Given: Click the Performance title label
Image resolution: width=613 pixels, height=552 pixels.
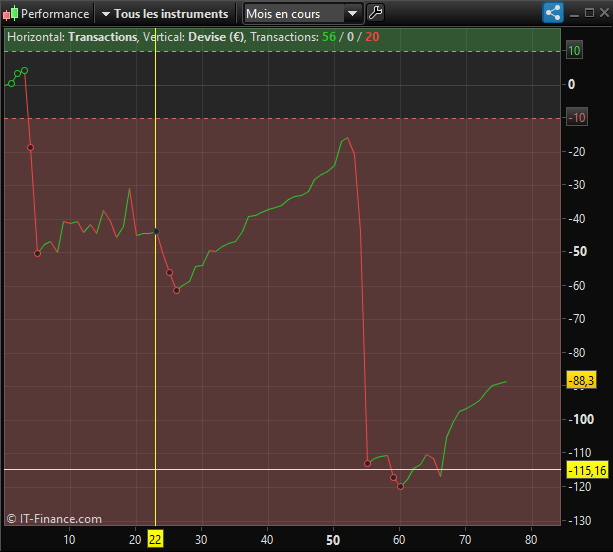Looking at the screenshot, I should (55, 14).
